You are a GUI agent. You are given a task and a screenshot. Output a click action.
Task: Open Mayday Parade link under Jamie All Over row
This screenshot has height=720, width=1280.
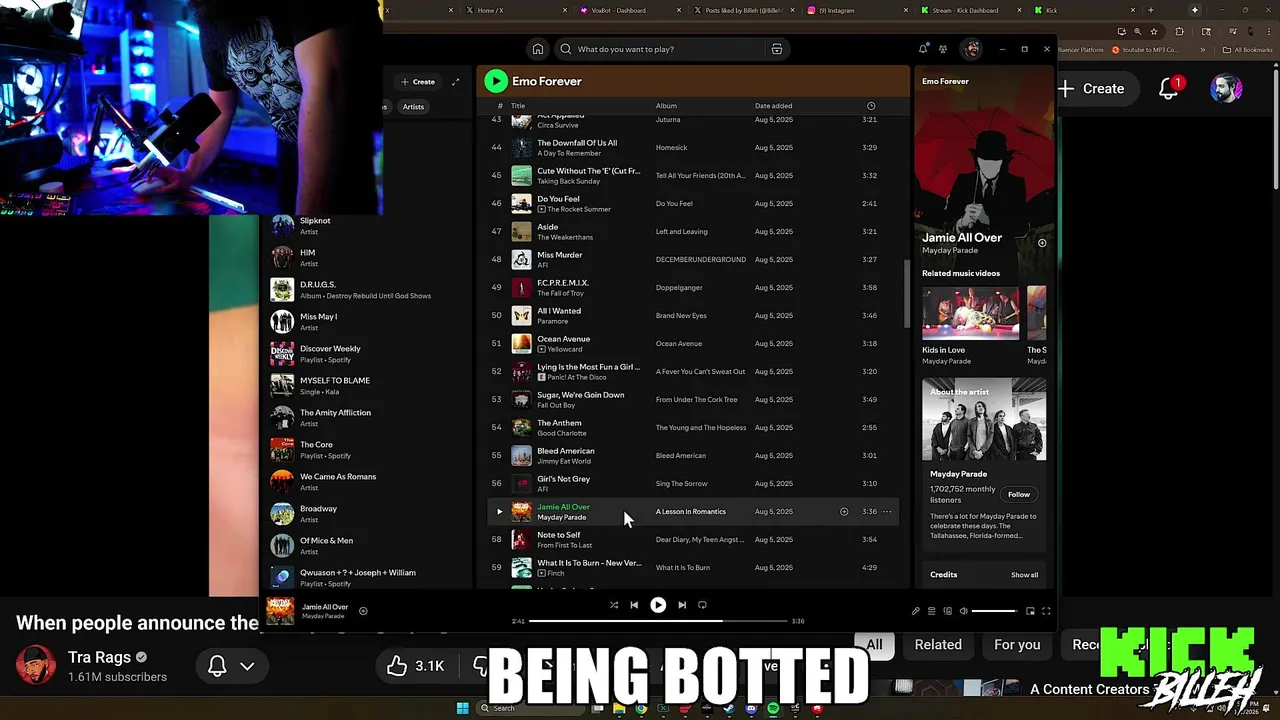[x=561, y=517]
